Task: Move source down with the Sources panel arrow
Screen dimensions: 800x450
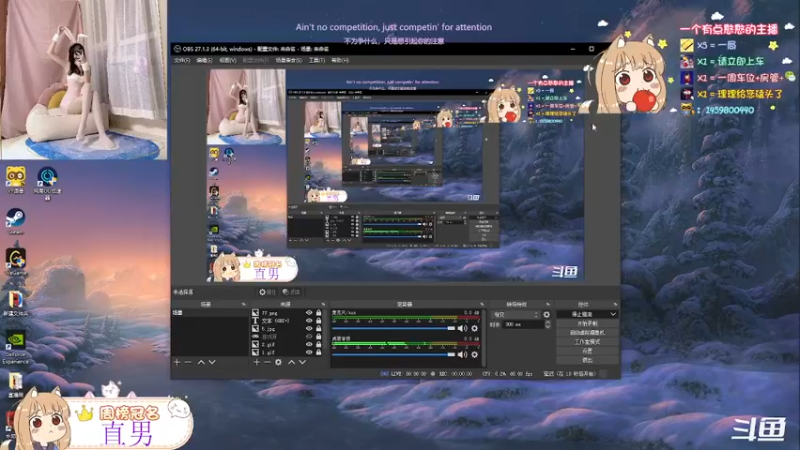Action: 302,362
